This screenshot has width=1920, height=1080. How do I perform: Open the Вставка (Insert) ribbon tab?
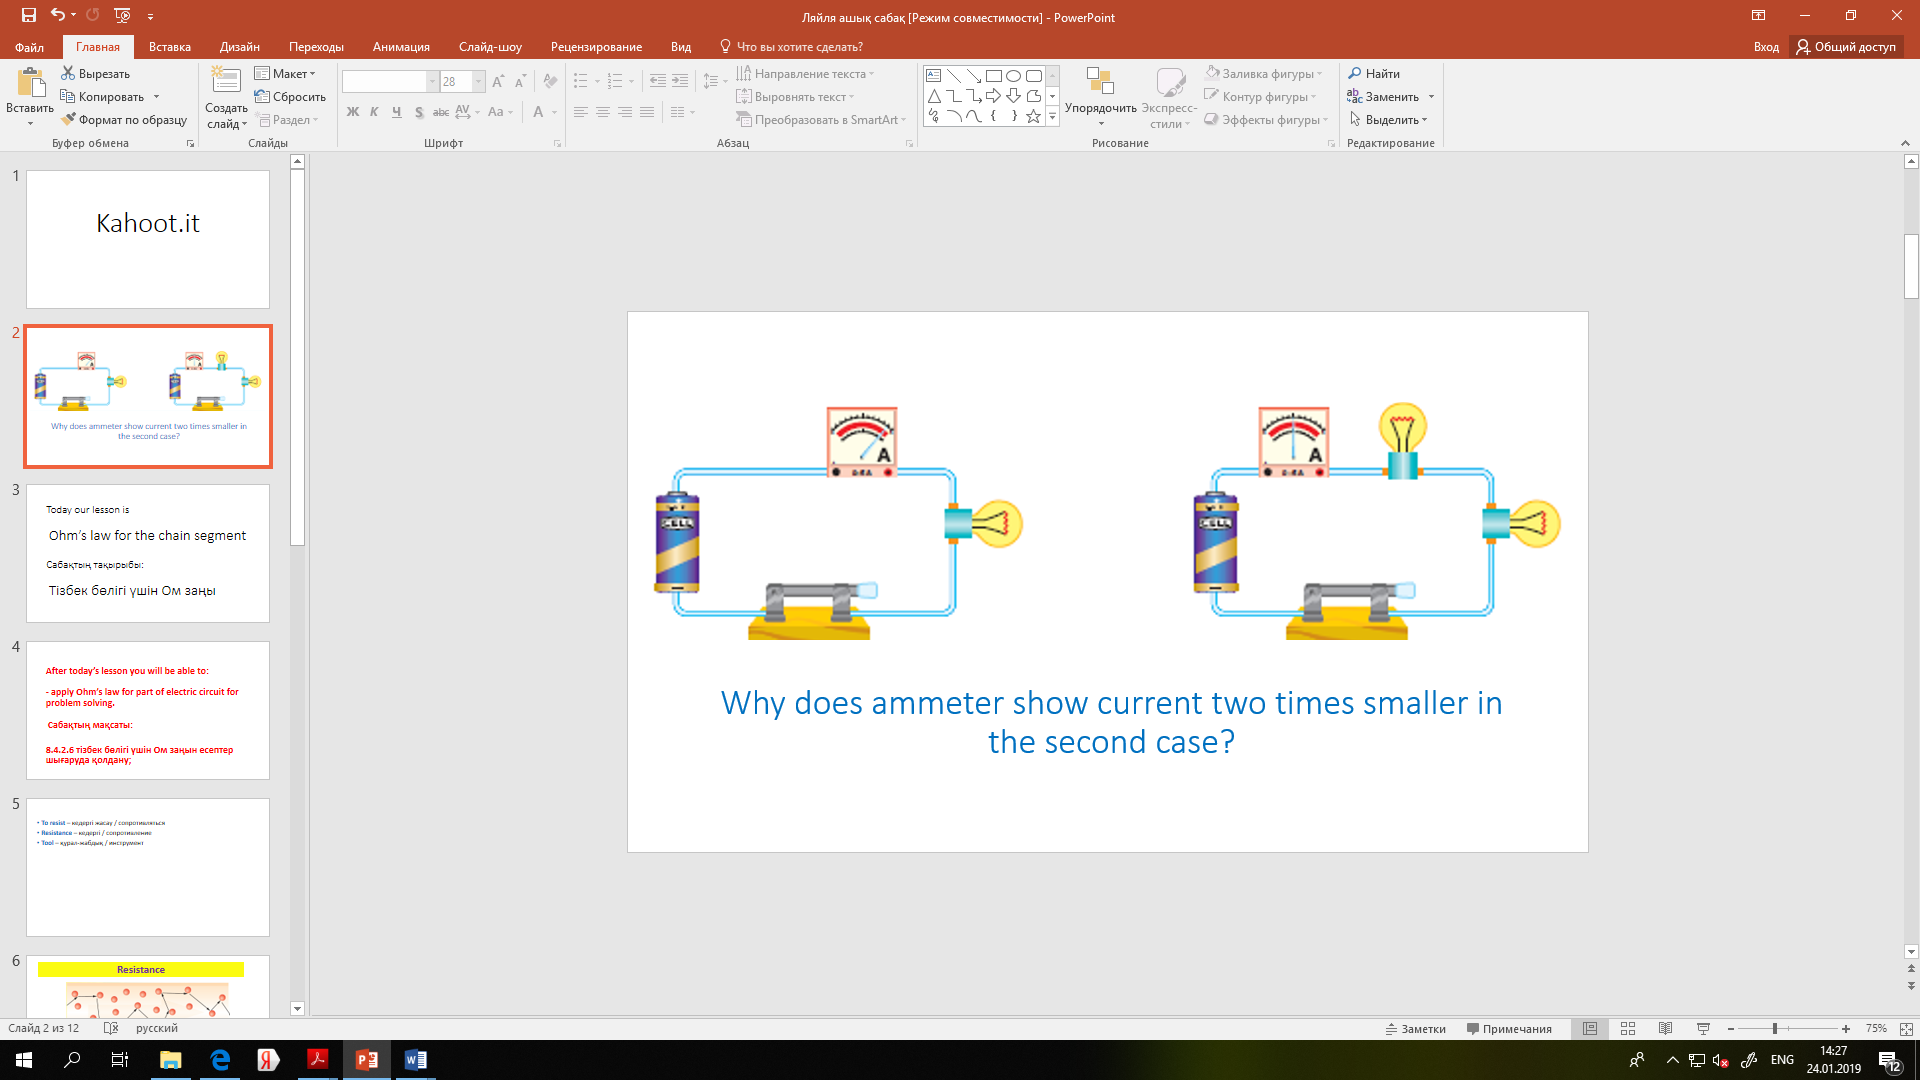[169, 47]
